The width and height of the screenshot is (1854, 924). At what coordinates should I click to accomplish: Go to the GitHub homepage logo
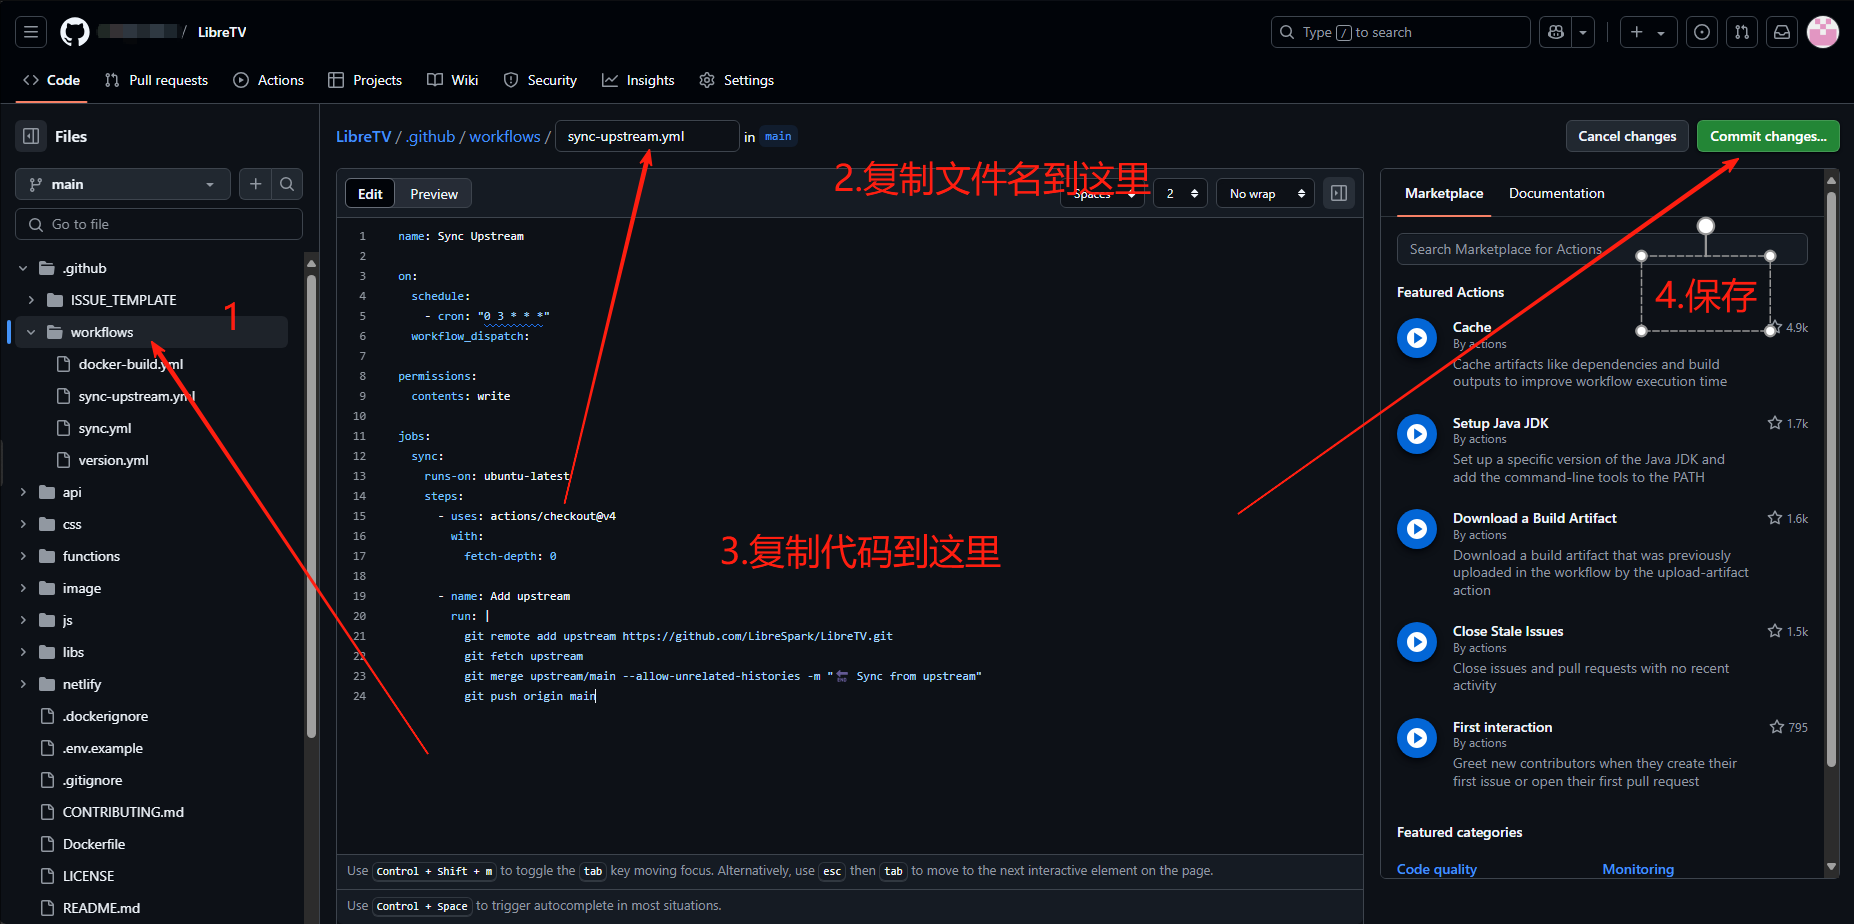[x=75, y=32]
